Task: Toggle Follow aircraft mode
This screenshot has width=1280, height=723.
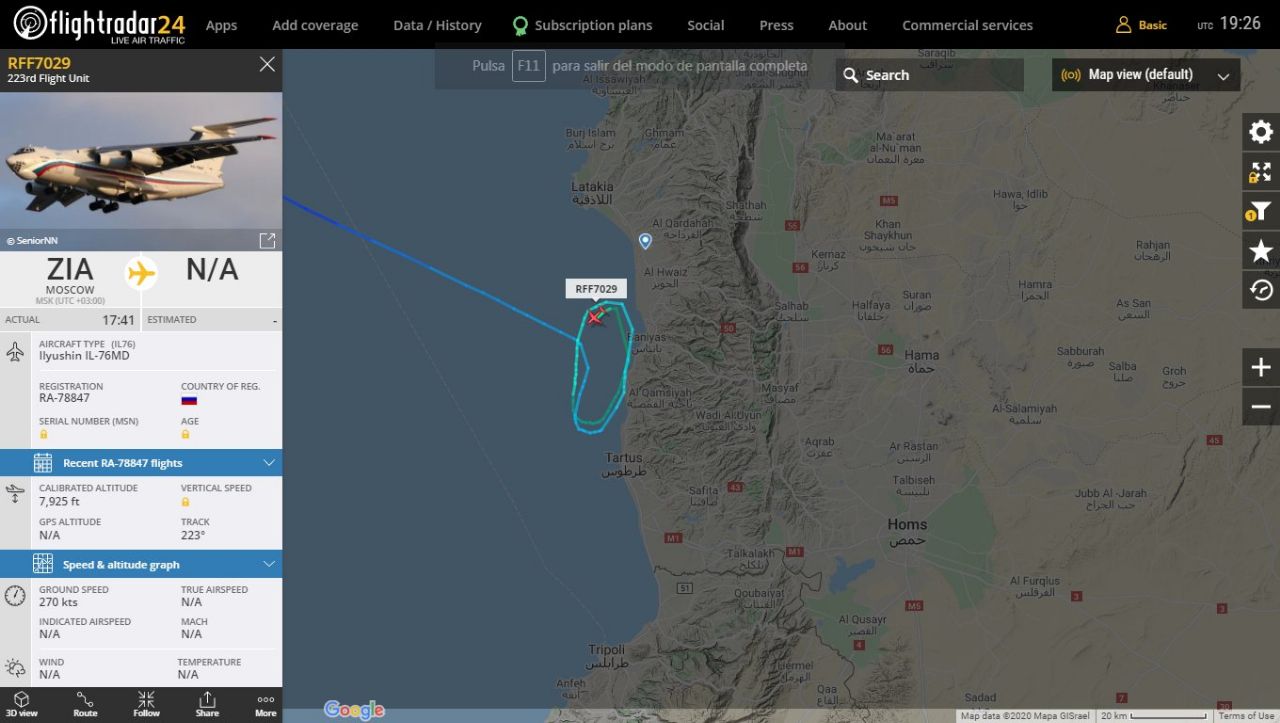Action: pos(146,704)
